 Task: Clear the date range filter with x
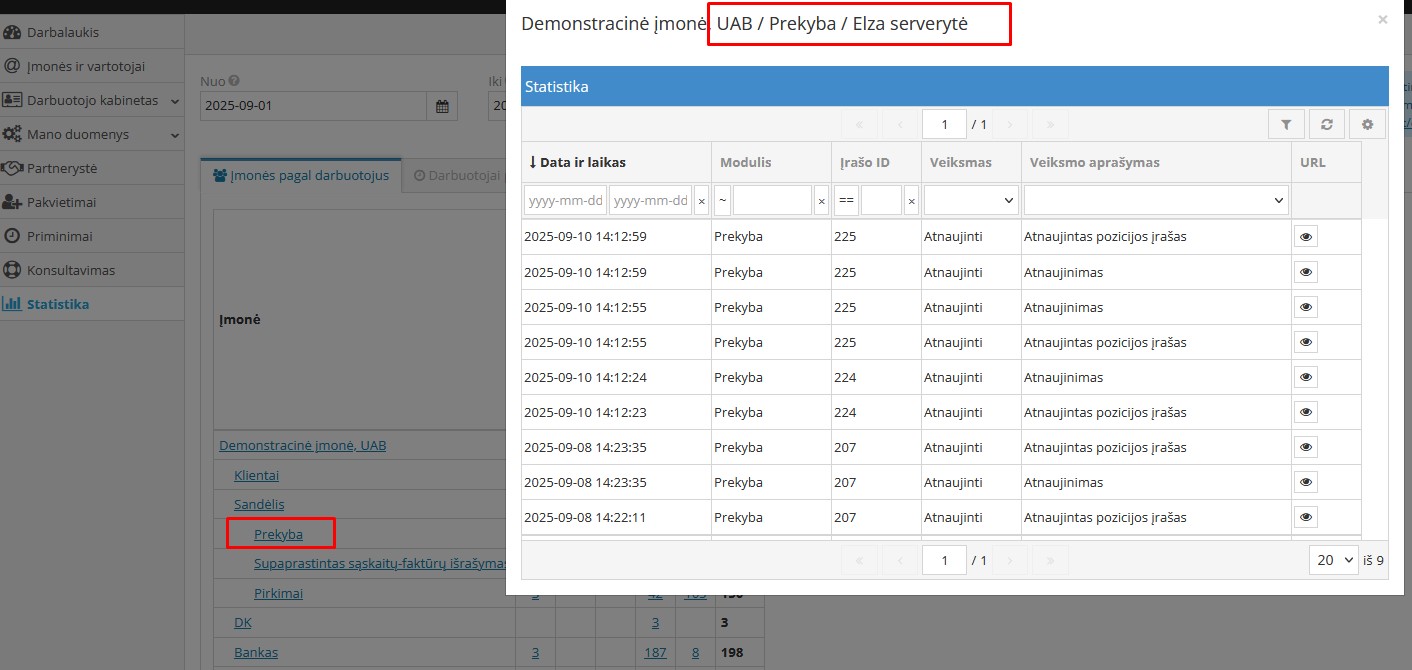[x=701, y=201]
